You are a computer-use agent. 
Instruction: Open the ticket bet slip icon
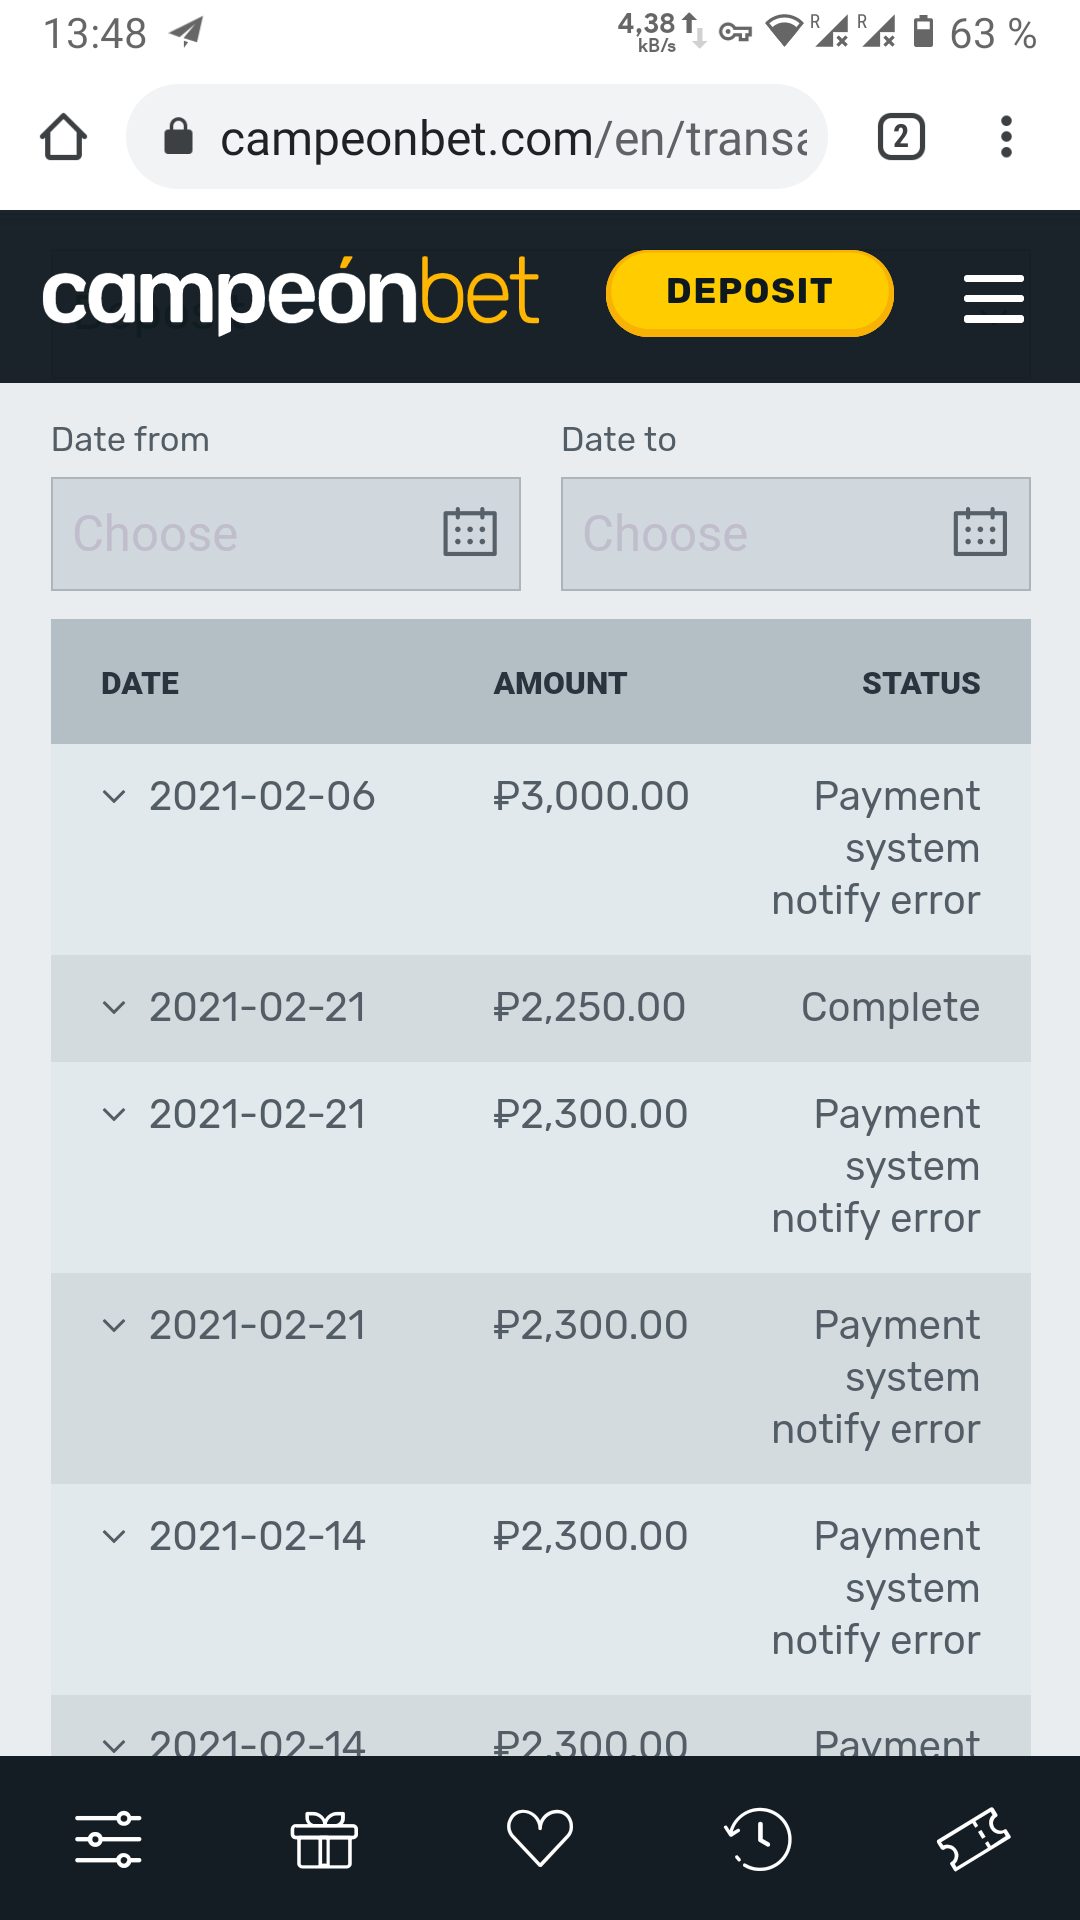click(973, 1839)
